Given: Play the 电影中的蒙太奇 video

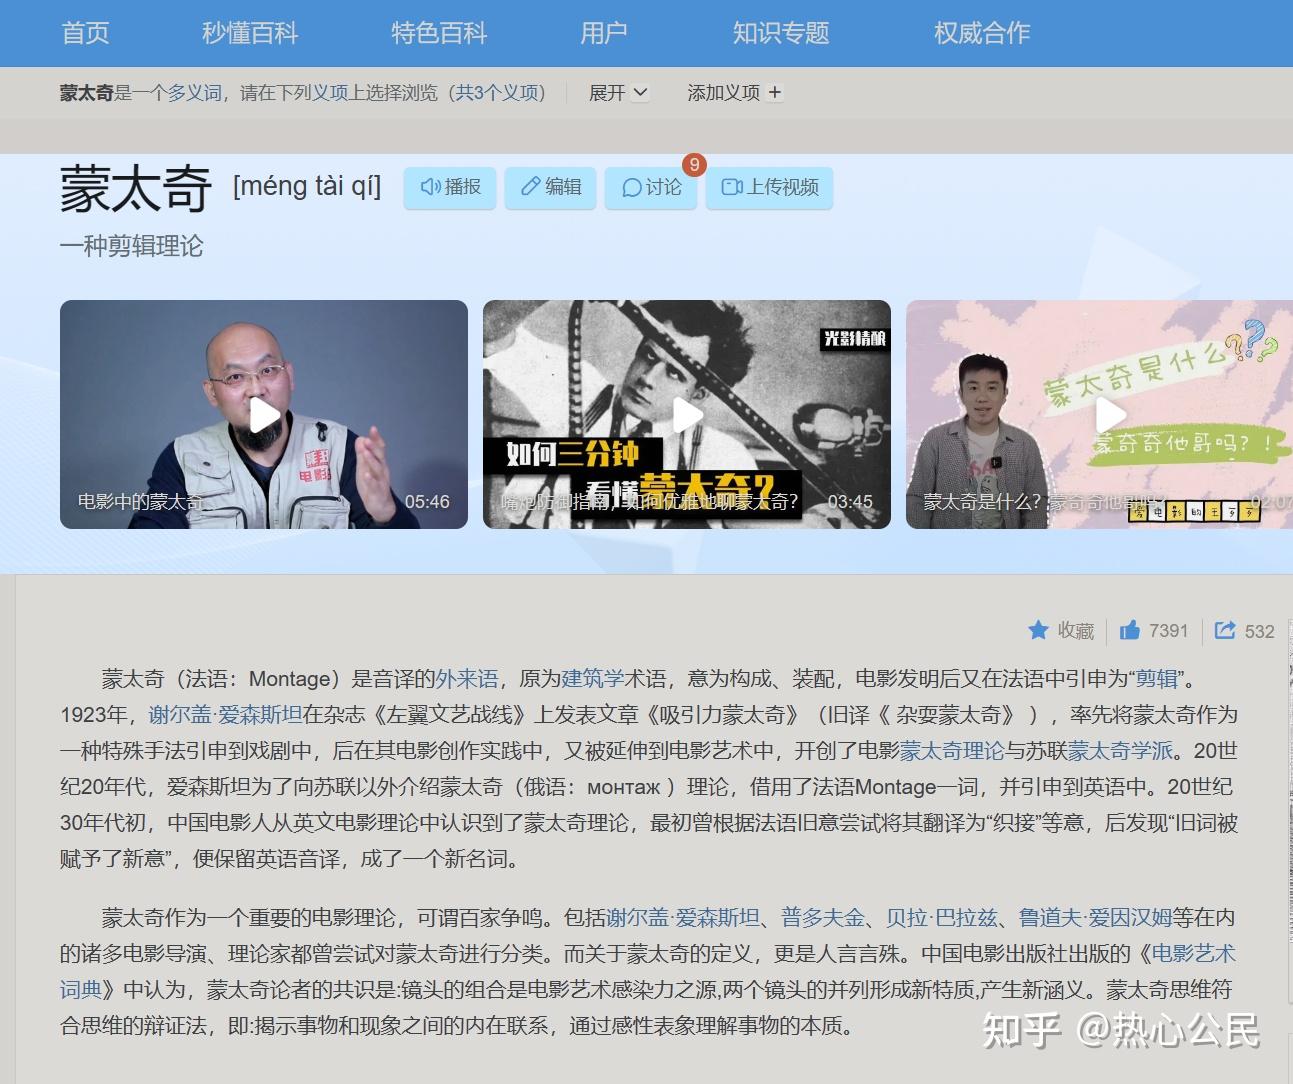Looking at the screenshot, I should (264, 414).
